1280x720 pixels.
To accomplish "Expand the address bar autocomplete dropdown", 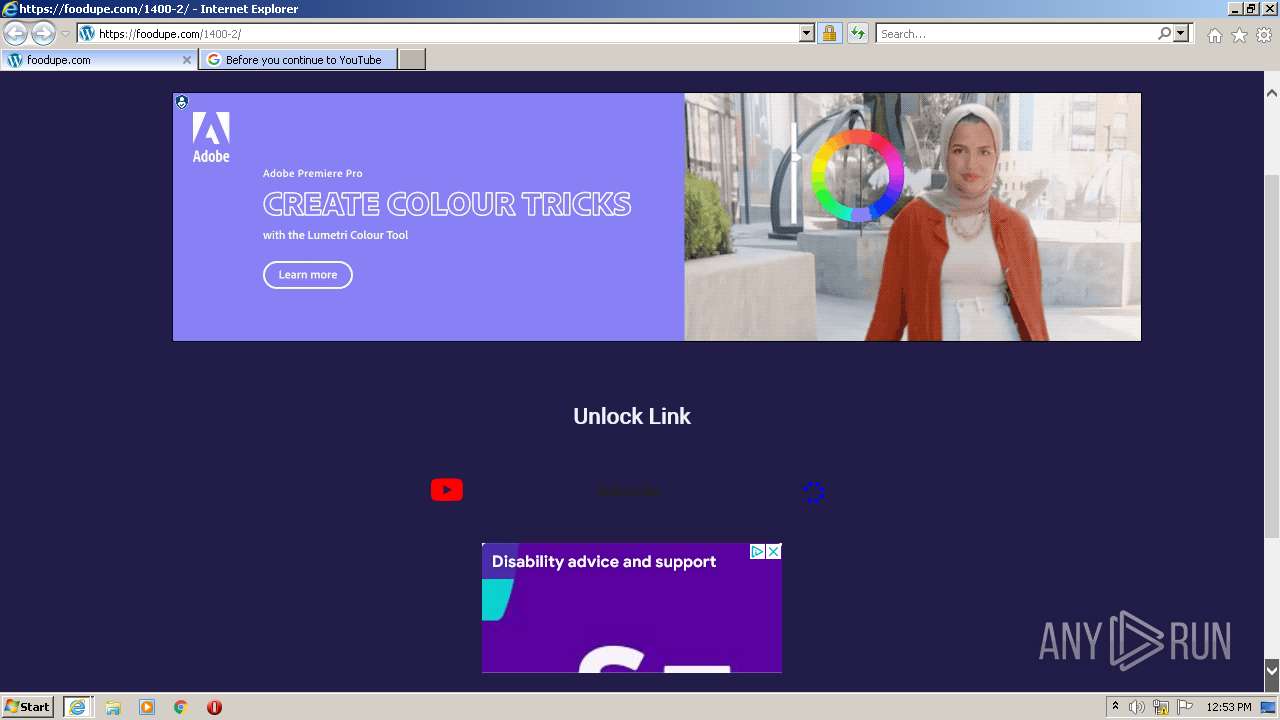I will coord(807,34).
